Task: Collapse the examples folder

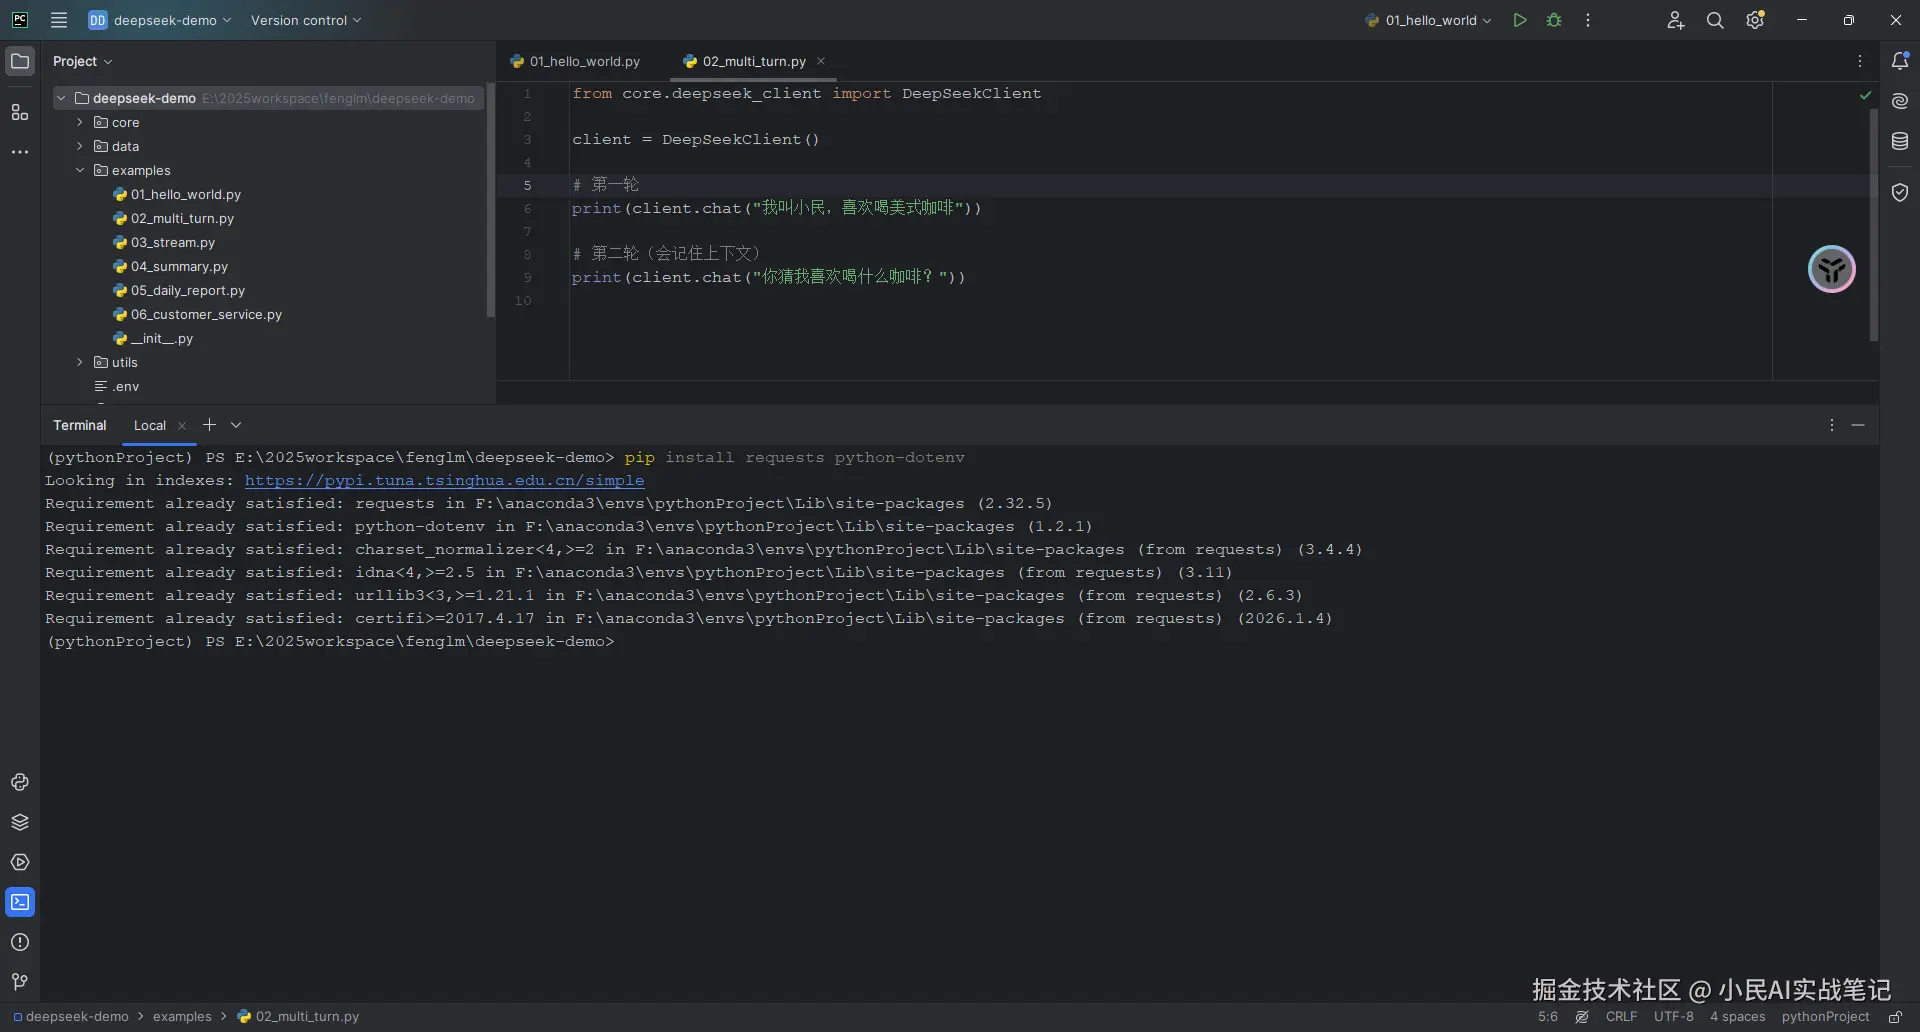Action: tap(80, 170)
